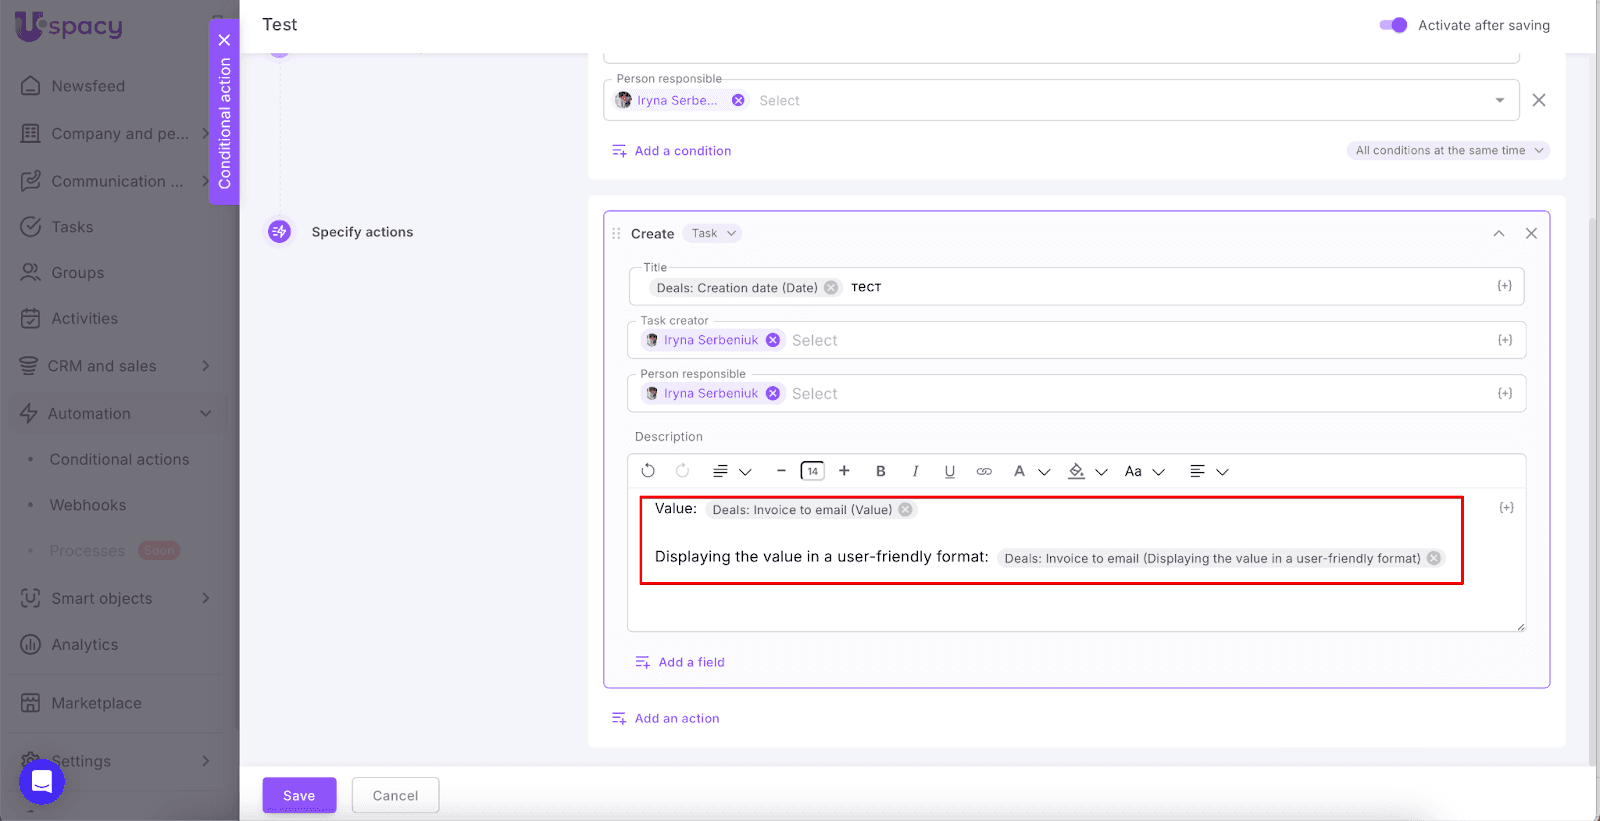Viewport: 1600px width, 821px height.
Task: Remove Iryna Serbeniuk from Task creator
Action: click(x=773, y=340)
